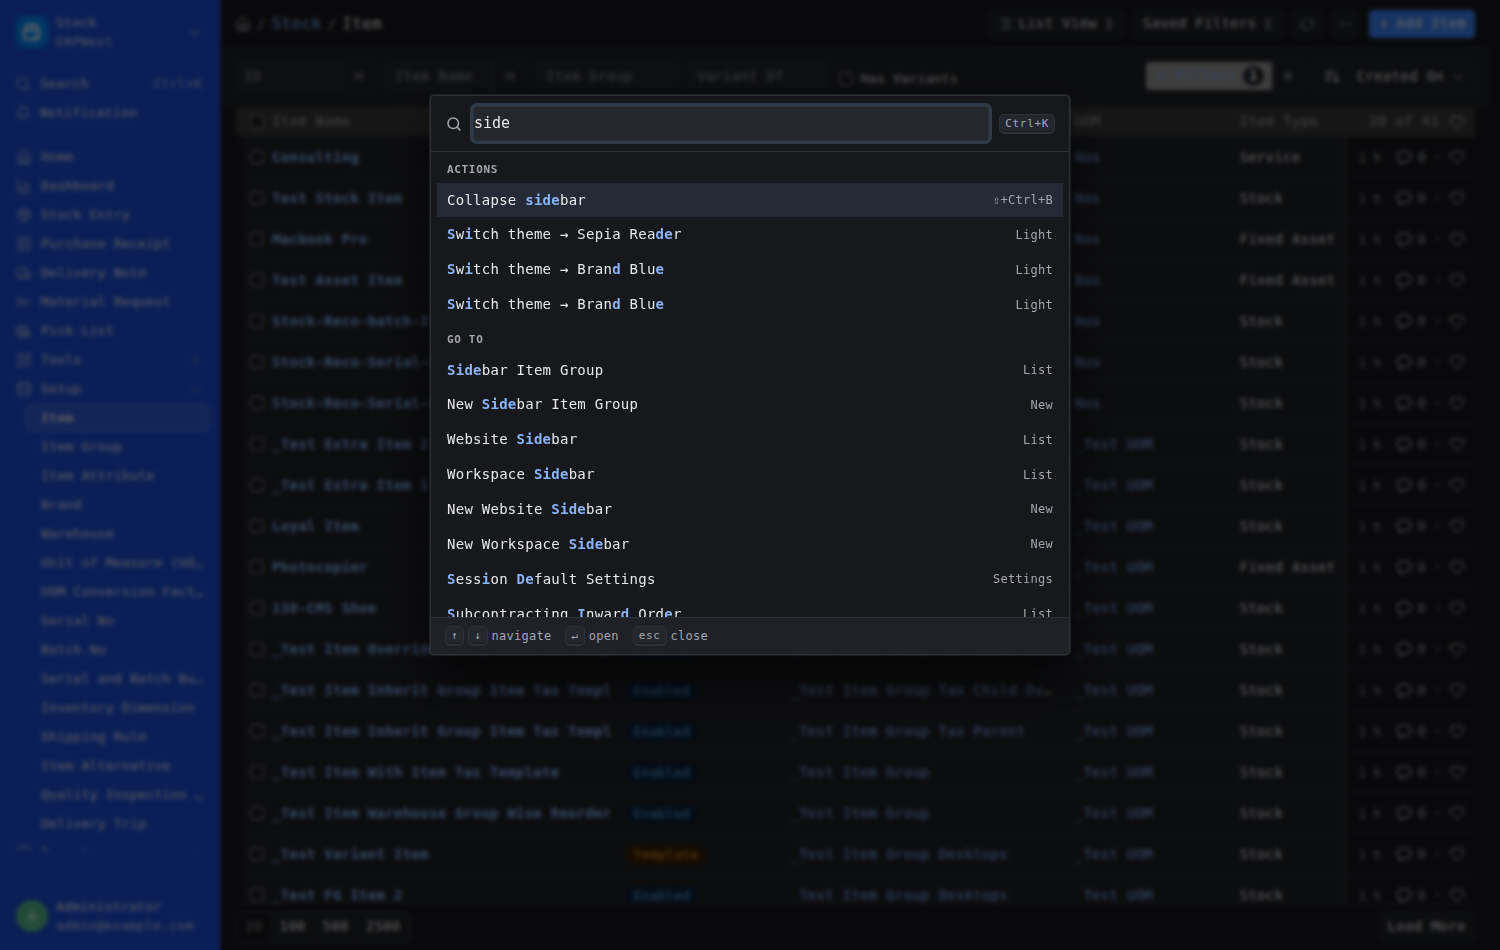The image size is (1500, 950).
Task: Open the Saved Filters dropdown
Action: click(1207, 23)
